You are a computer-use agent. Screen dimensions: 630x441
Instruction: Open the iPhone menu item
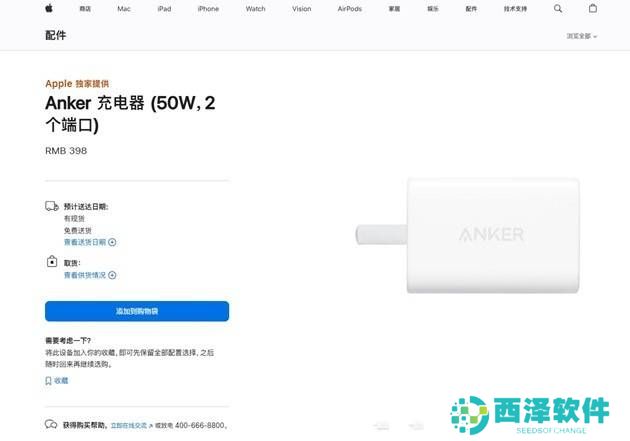[x=208, y=9]
